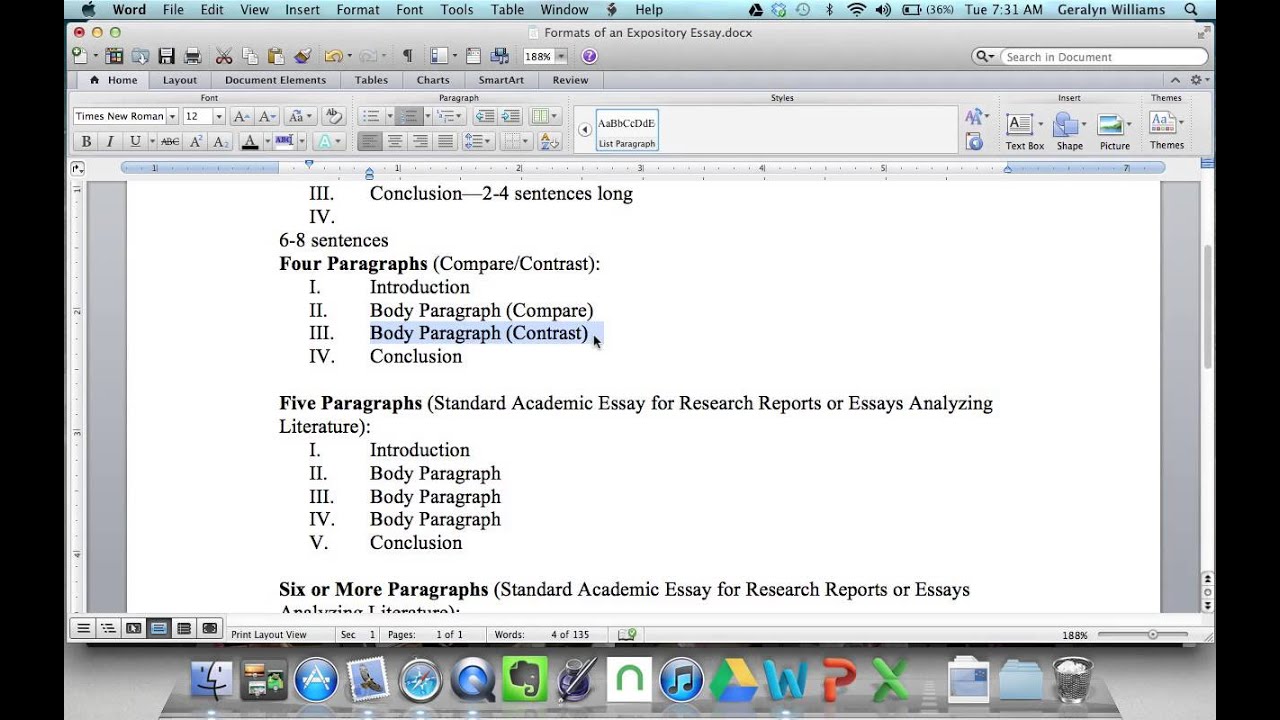Open Word Help purple question icon
The width and height of the screenshot is (1280, 720).
click(589, 56)
